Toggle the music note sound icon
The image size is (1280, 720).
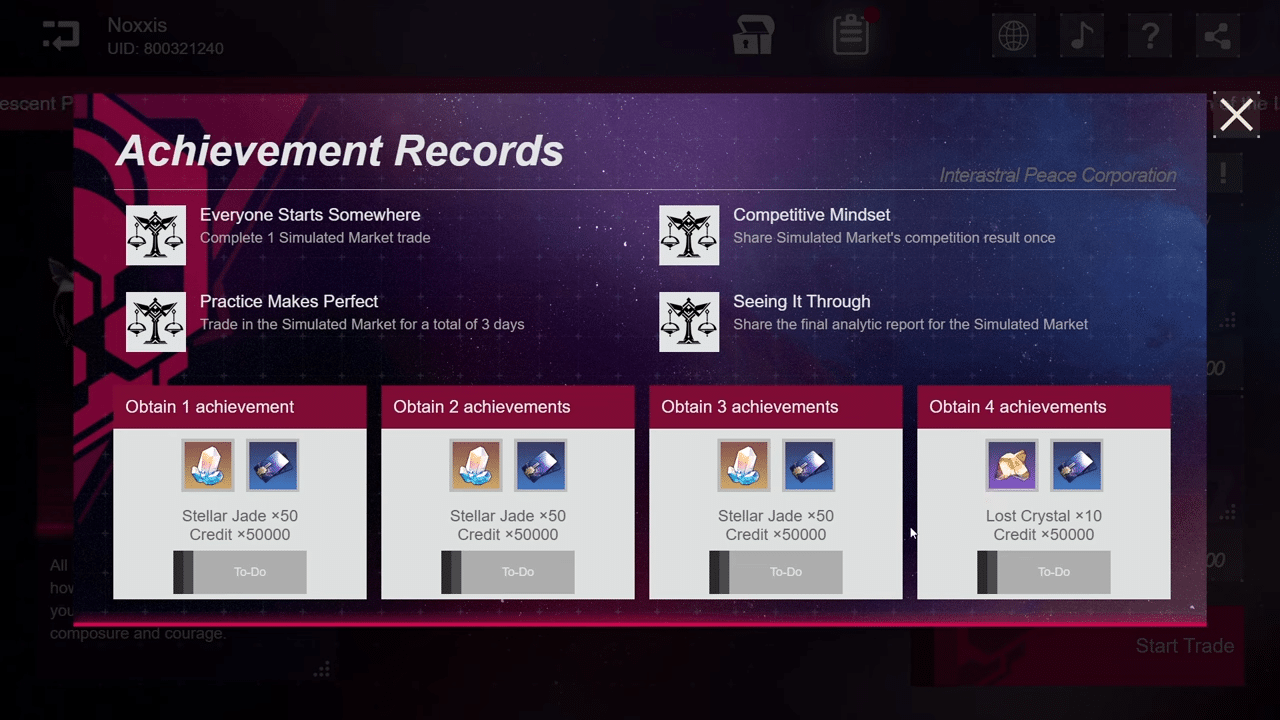pos(1082,37)
